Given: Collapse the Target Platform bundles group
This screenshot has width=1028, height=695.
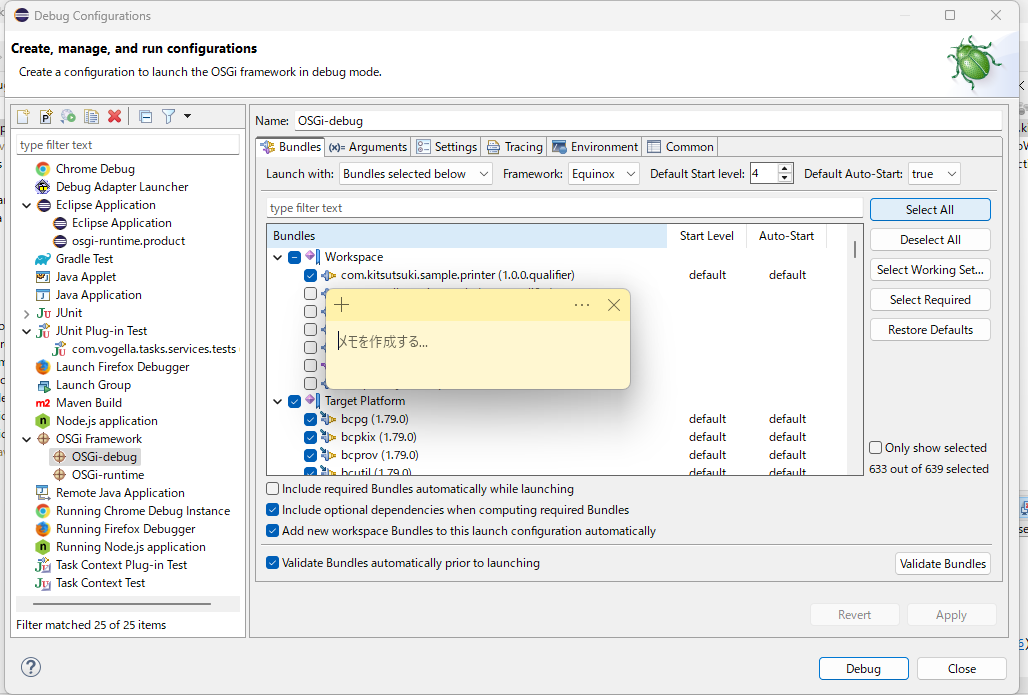Looking at the screenshot, I should [x=278, y=401].
